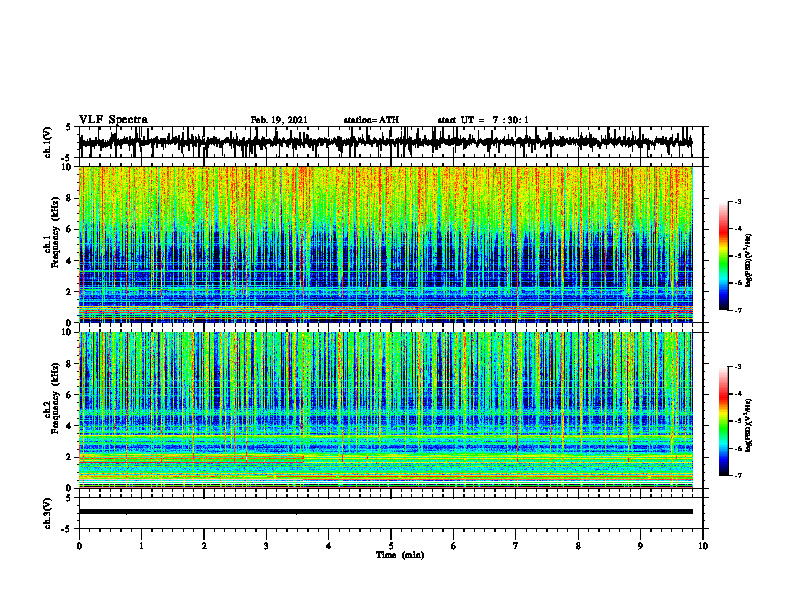The image size is (792, 612).
Task: Click the "station=ATH" label
Action: [371, 120]
